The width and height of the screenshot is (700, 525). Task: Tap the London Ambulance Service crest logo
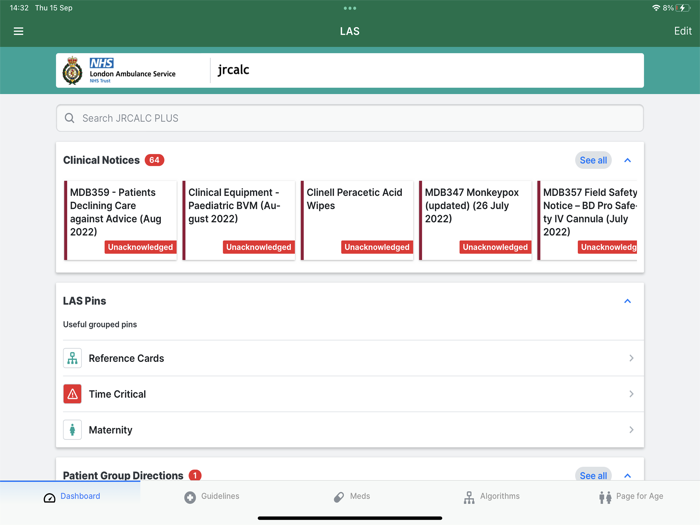[x=72, y=71]
